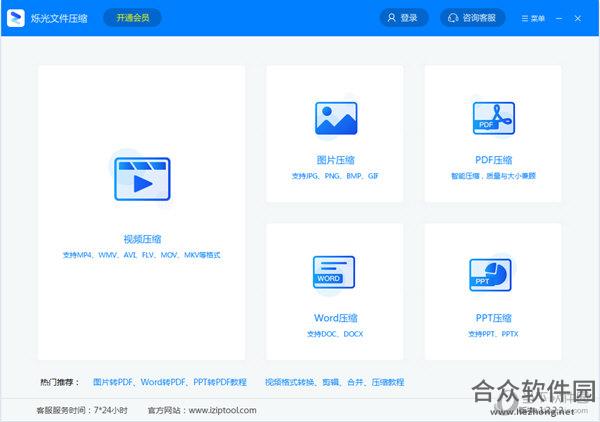
Task: Close the compression app window
Action: [578, 18]
